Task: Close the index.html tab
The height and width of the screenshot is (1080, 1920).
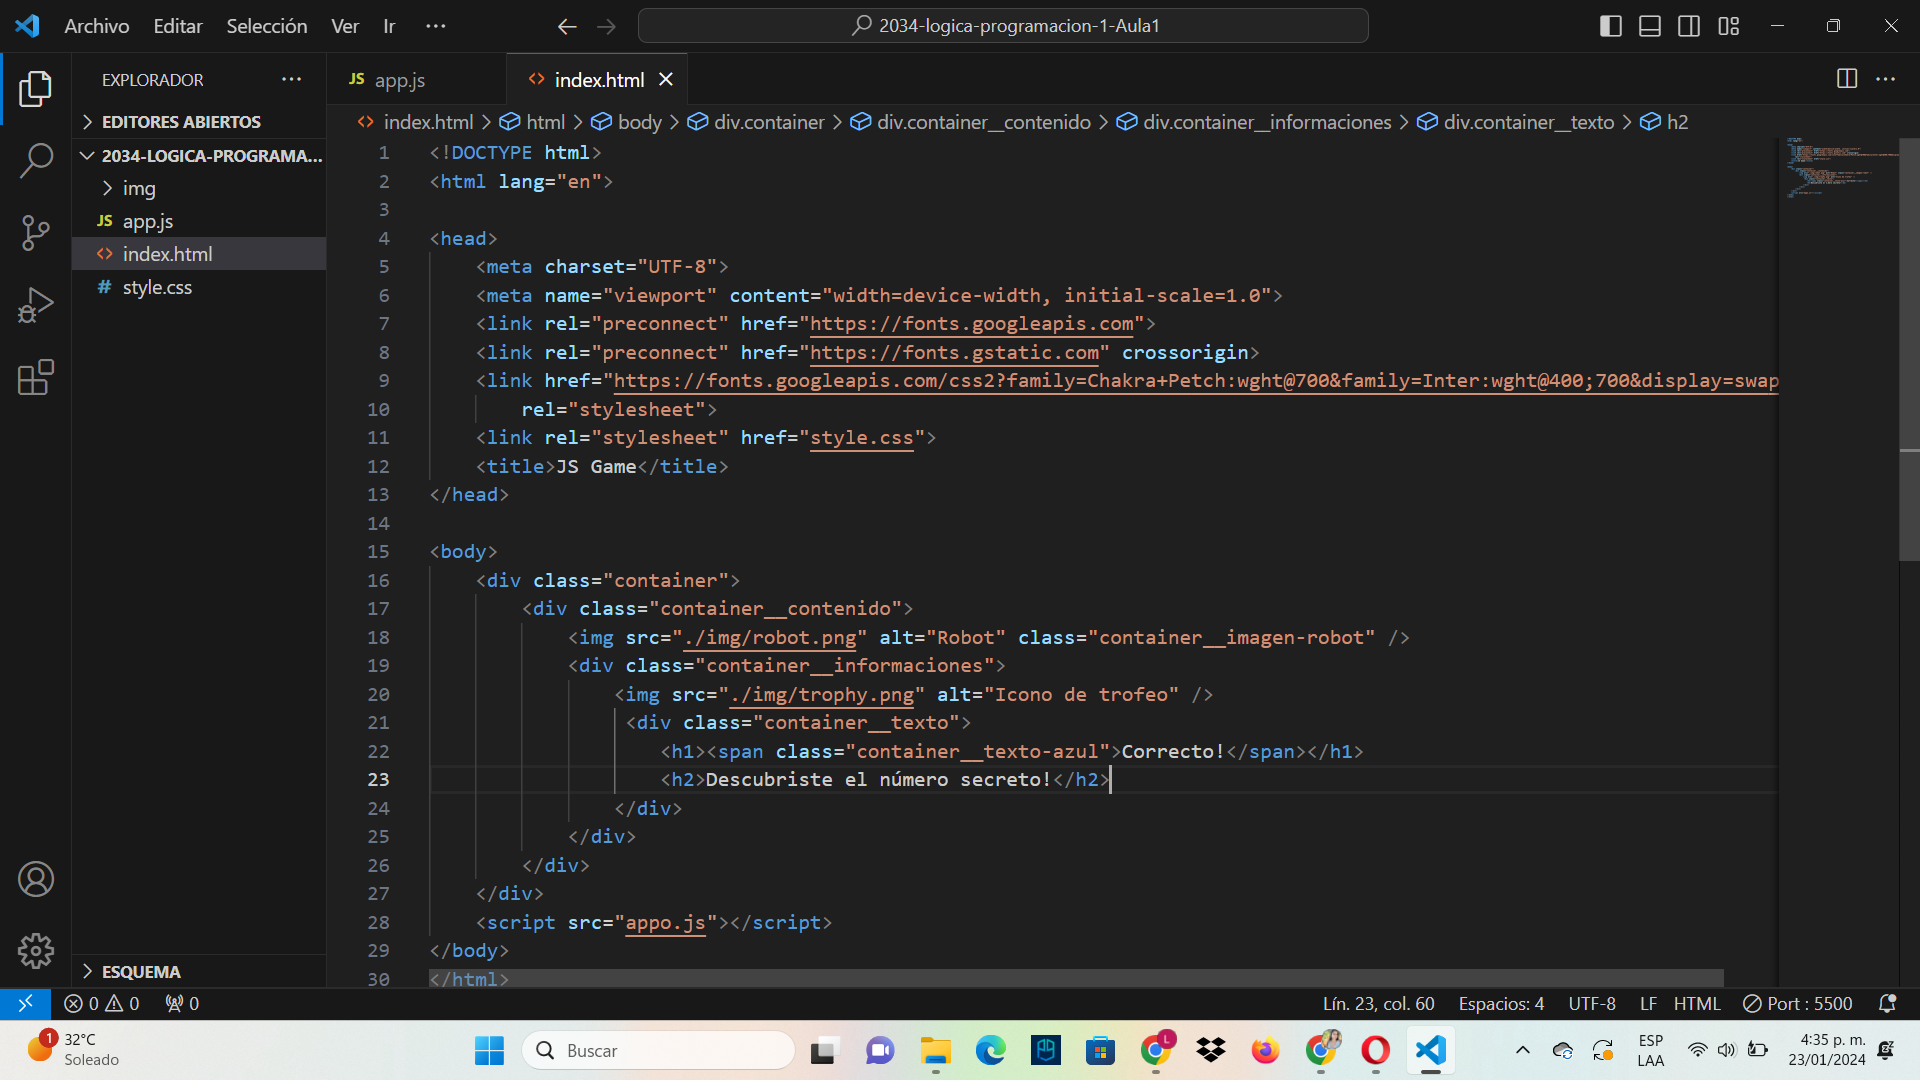Action: (666, 79)
